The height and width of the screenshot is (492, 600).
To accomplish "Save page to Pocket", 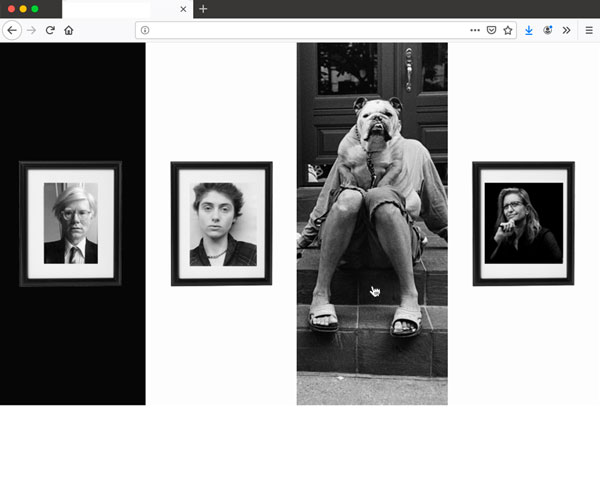I will point(491,30).
